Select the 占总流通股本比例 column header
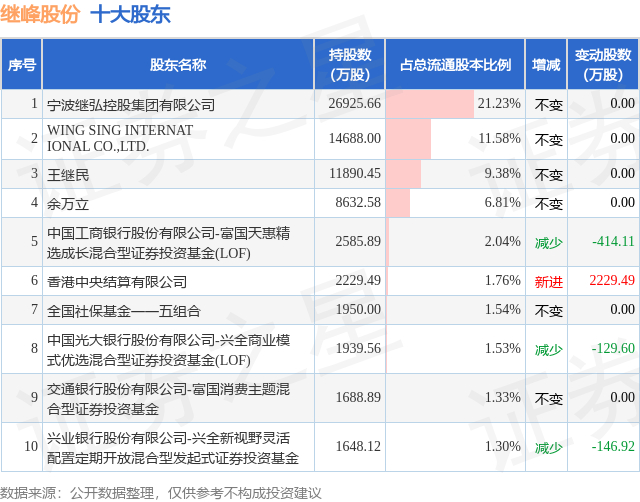 click(x=455, y=64)
